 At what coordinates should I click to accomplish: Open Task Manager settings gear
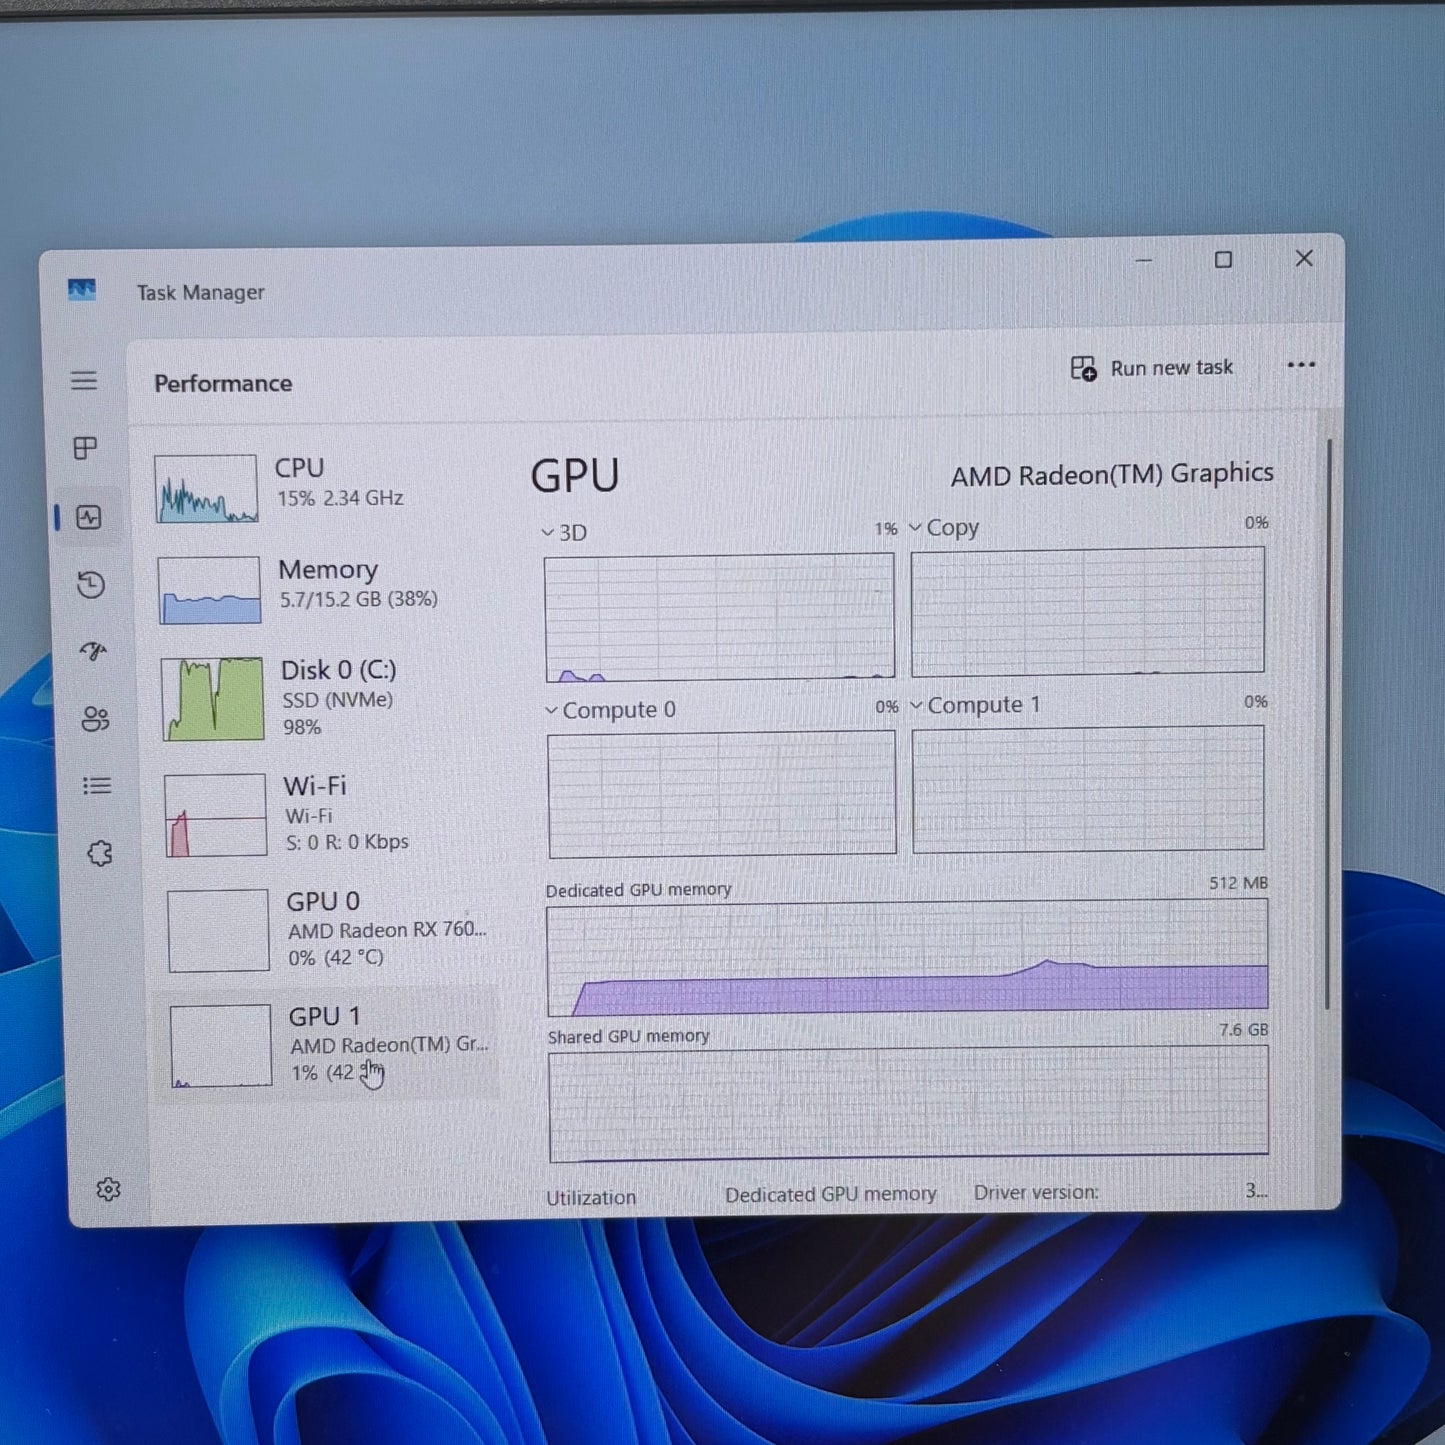coord(108,1189)
